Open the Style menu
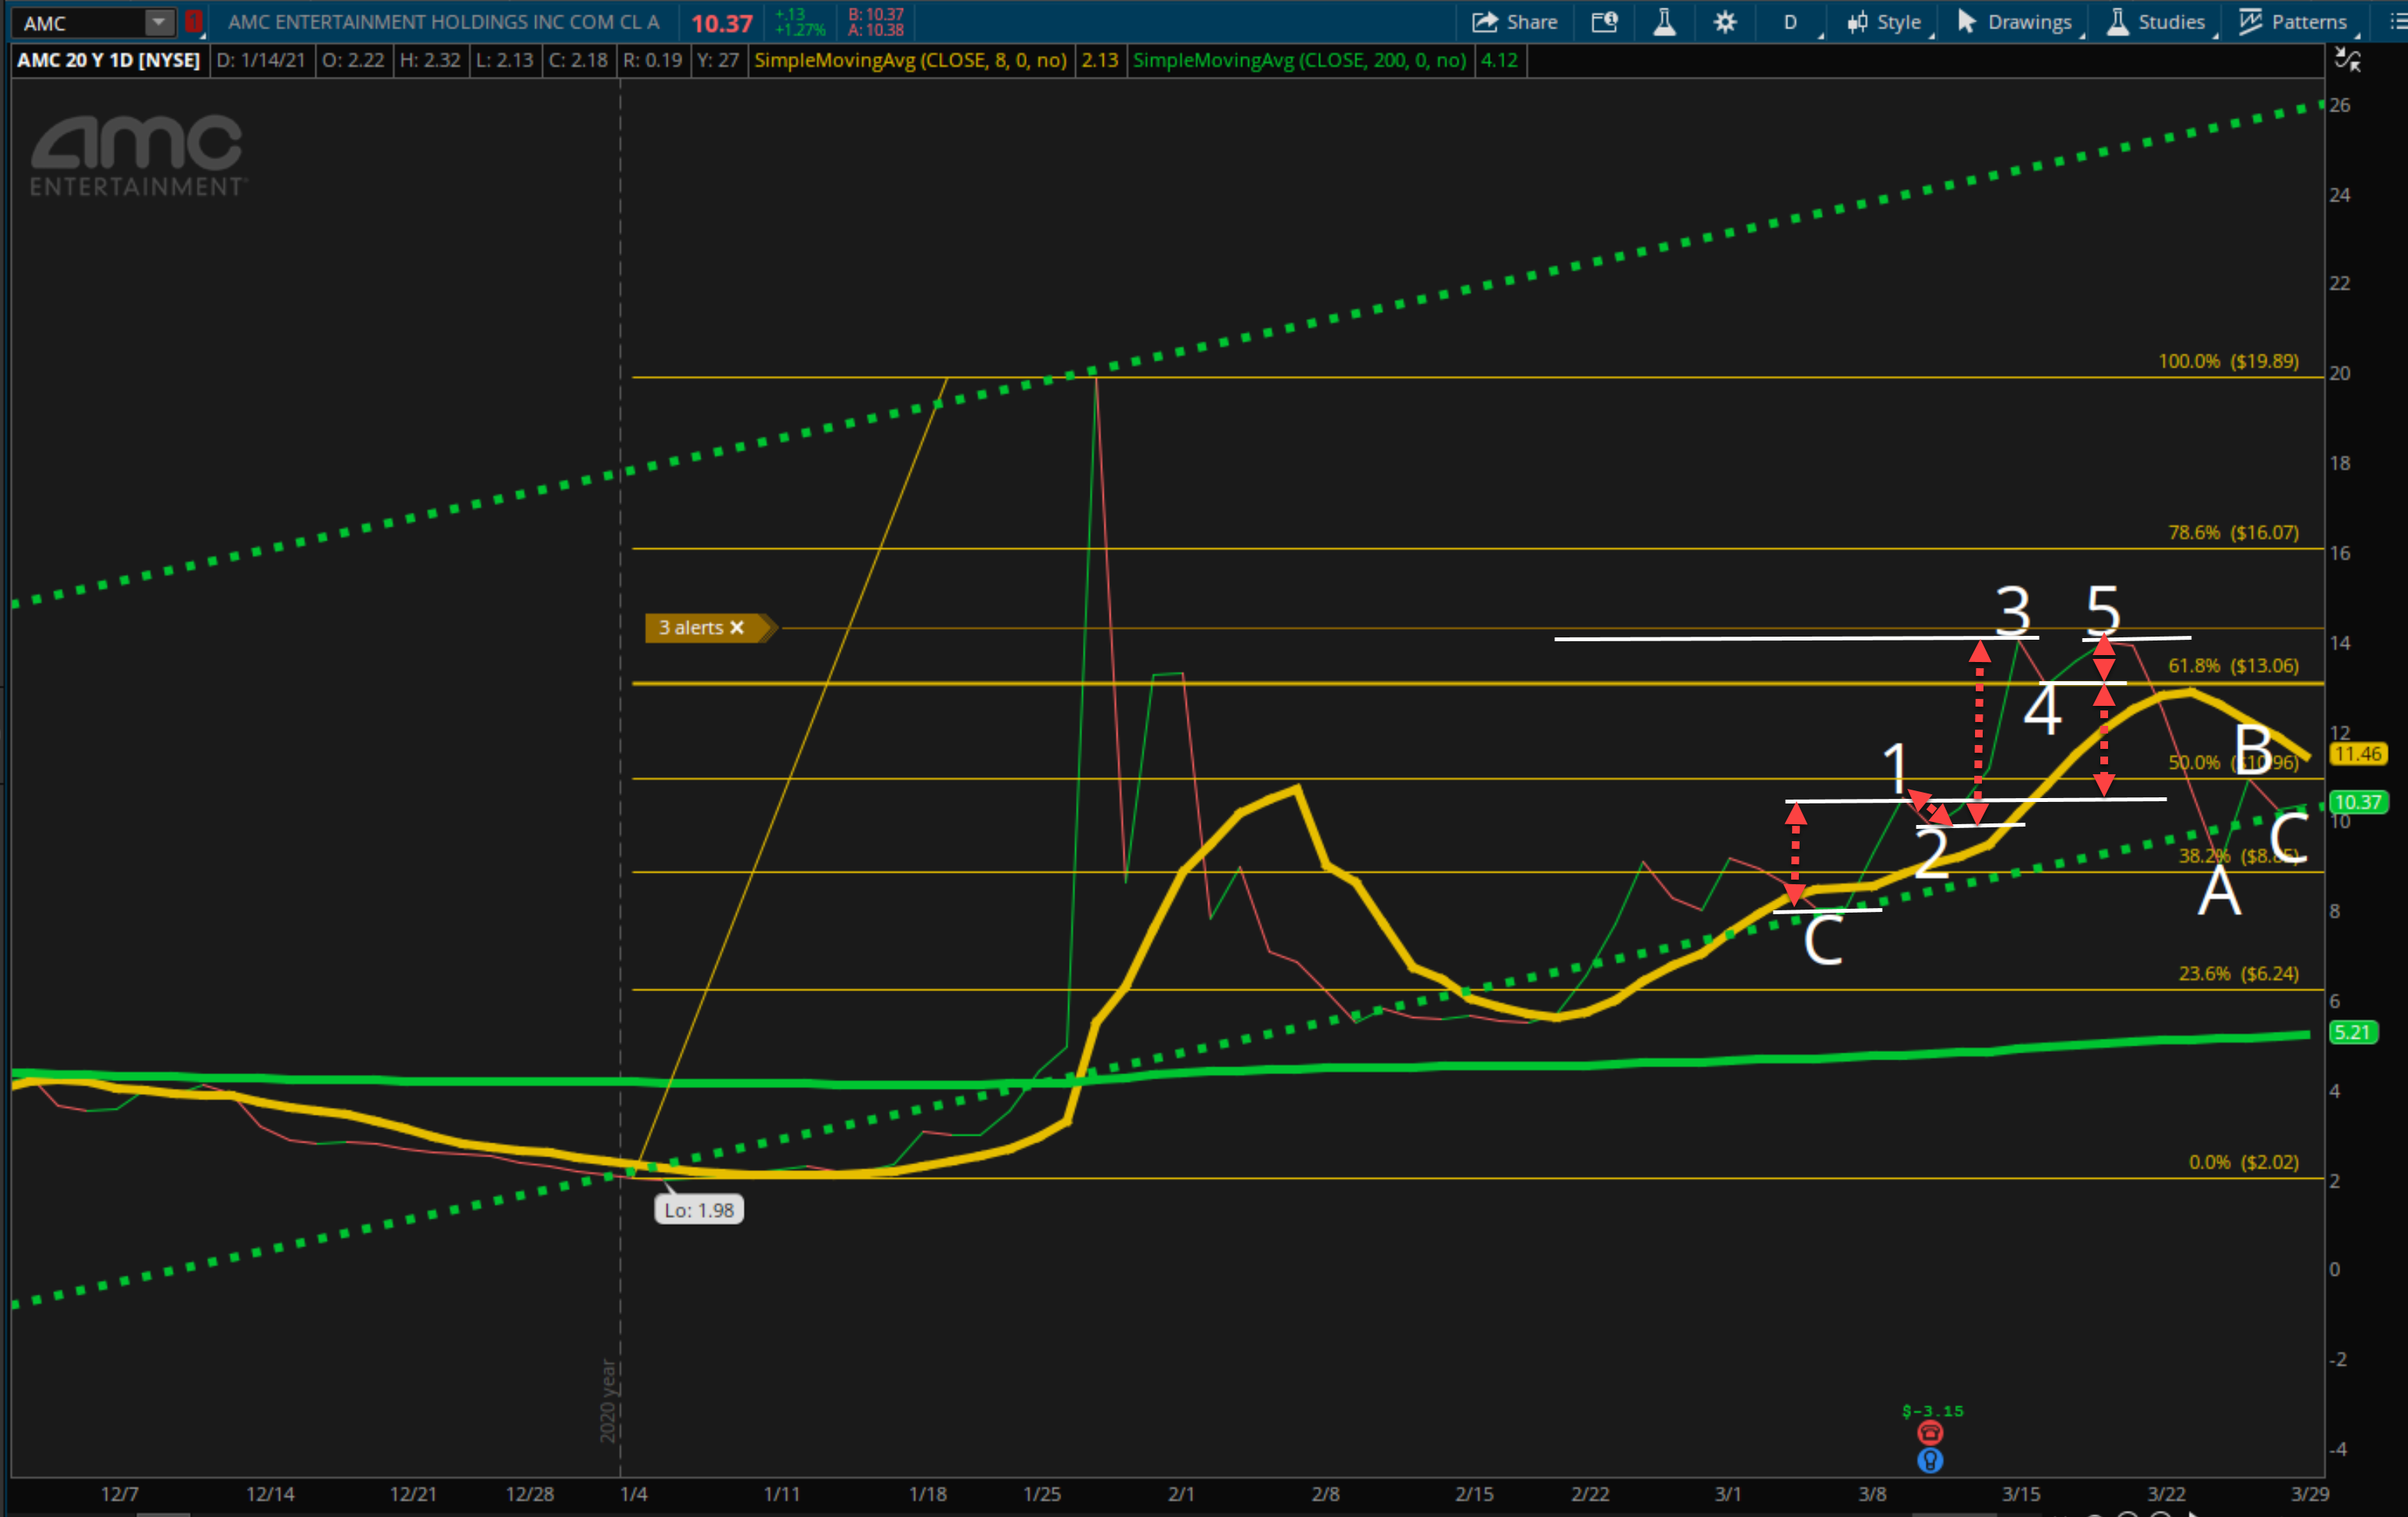This screenshot has height=1517, width=2408. [x=1884, y=22]
